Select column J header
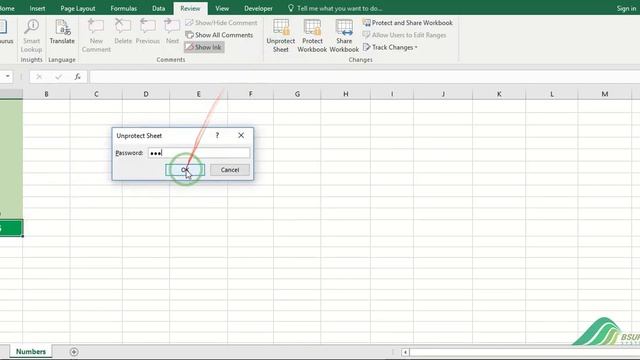Viewport: 640px width, 360px height. click(x=443, y=94)
